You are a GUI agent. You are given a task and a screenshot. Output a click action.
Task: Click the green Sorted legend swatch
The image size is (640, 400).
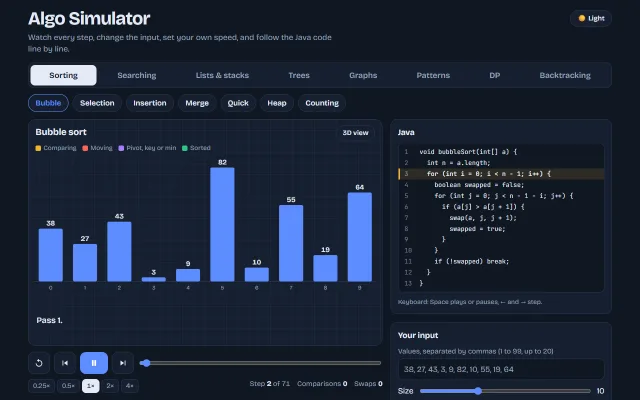185,148
